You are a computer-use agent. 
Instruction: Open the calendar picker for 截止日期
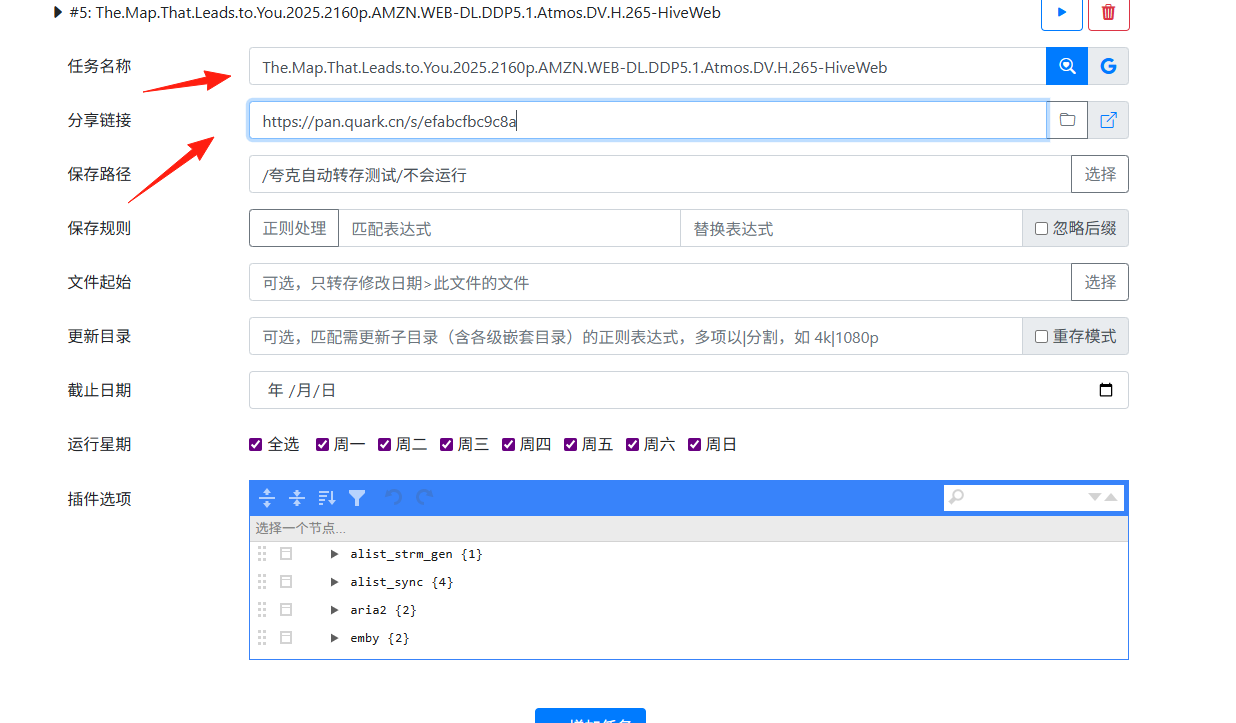[1106, 390]
